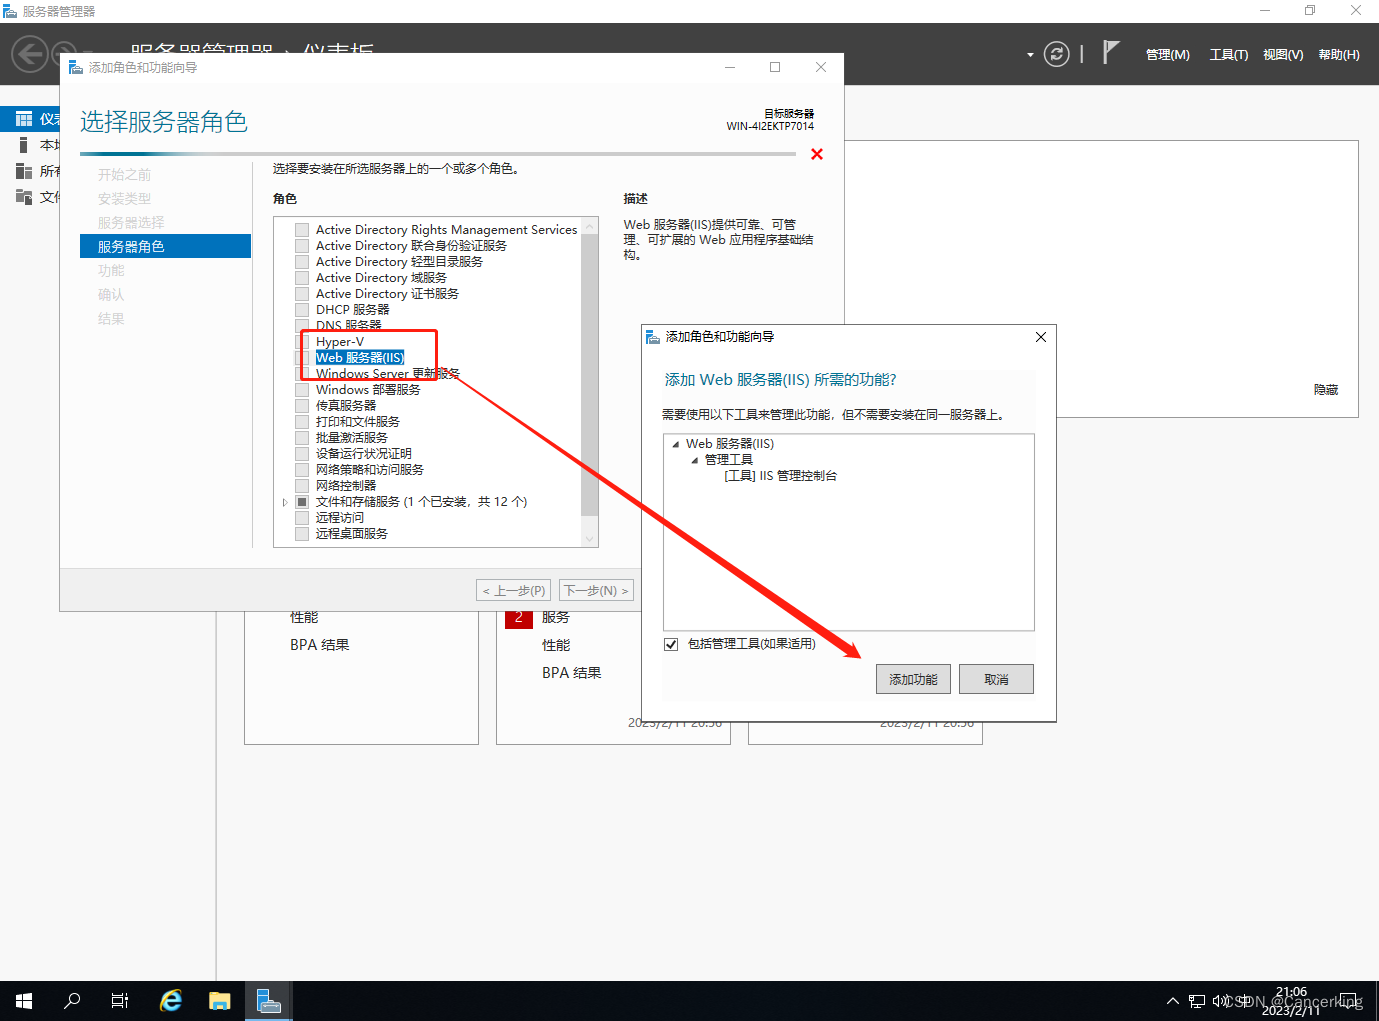Check Active Directory 证书服务 role

pyautogui.click(x=302, y=294)
